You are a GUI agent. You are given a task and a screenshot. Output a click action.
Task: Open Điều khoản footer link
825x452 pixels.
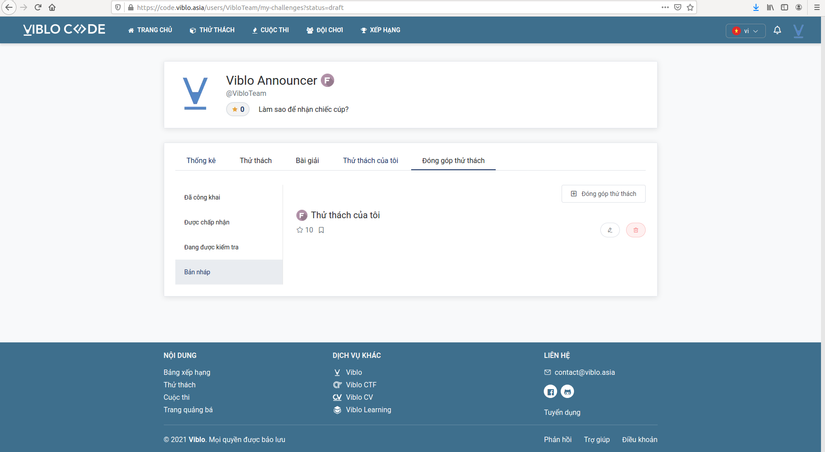(640, 439)
